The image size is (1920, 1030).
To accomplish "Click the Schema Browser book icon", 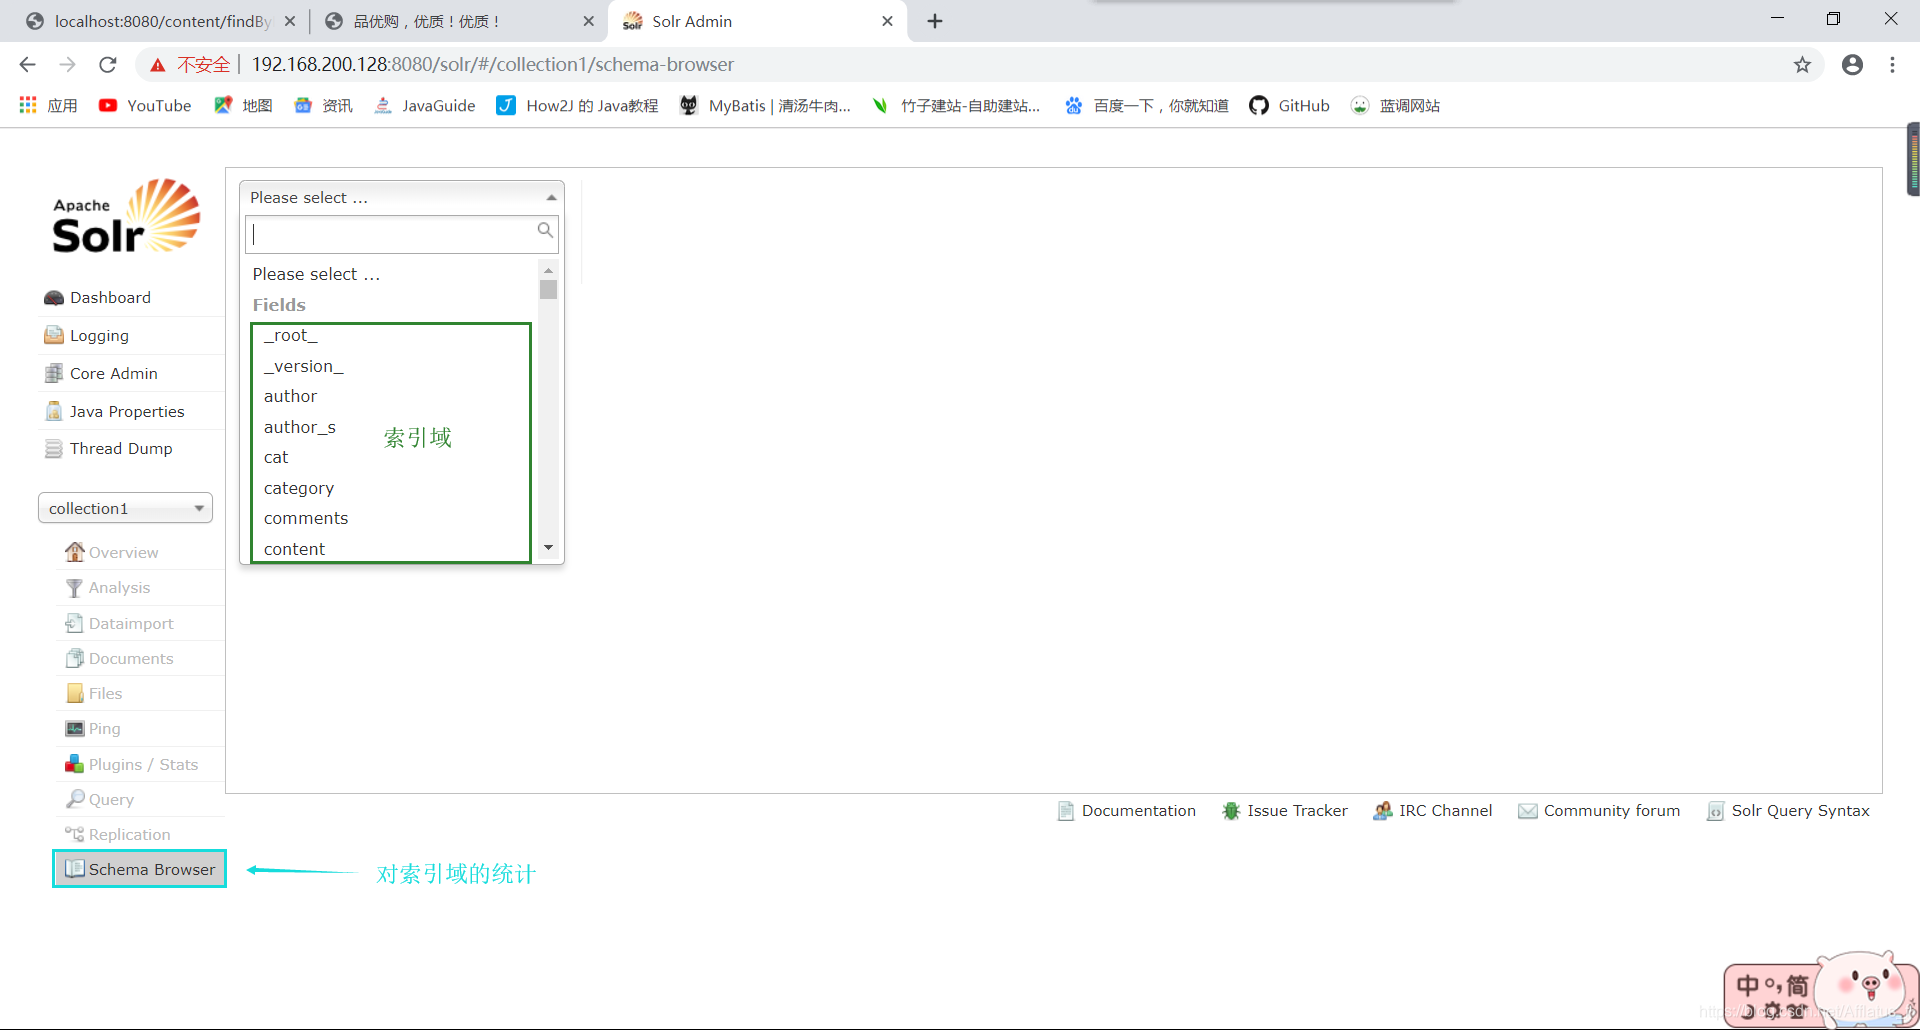I will 75,869.
